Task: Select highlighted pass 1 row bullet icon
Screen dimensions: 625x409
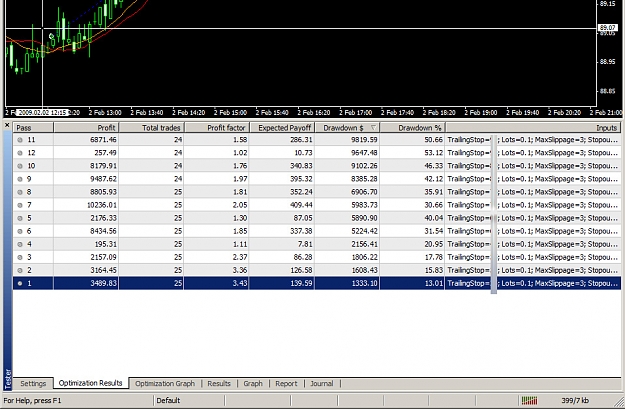Action: [x=20, y=283]
